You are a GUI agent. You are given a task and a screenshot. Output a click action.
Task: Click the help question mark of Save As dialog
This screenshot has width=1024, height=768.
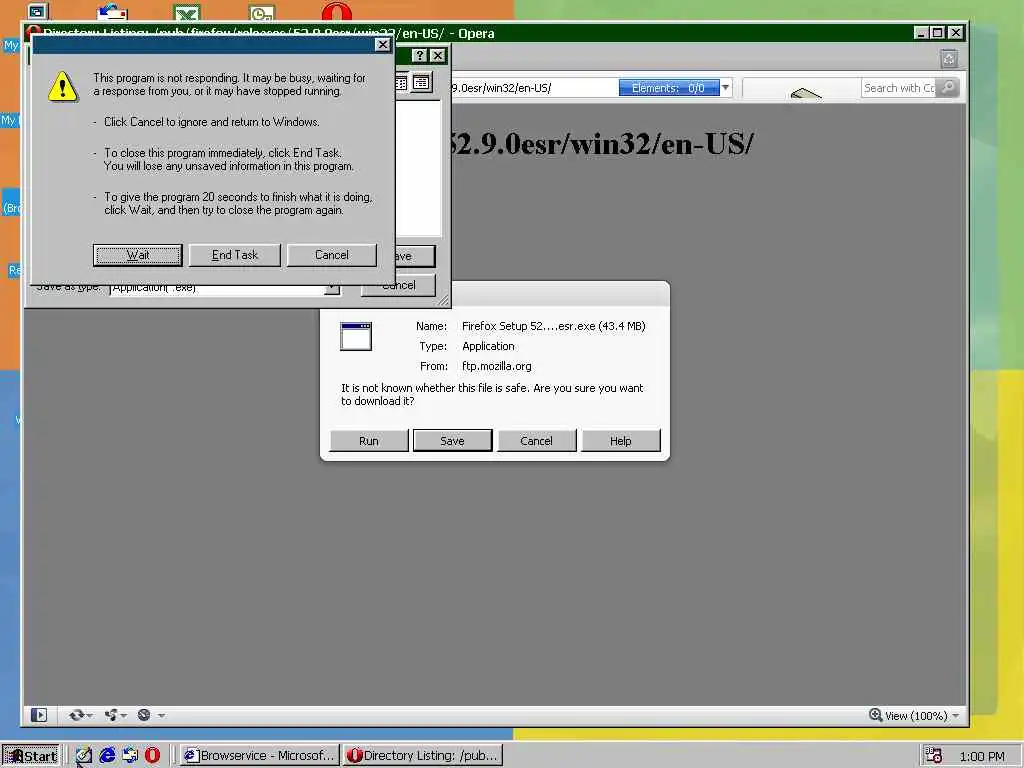point(420,56)
